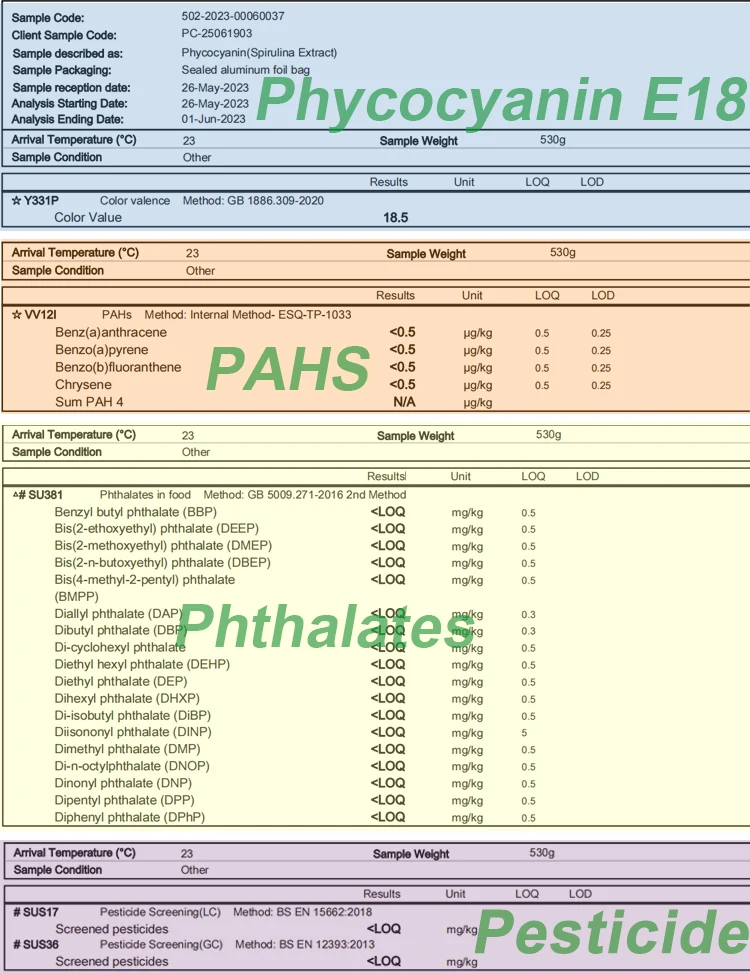
Task: Click the star symbol beside Y331P
Action: pyautogui.click(x=16, y=201)
